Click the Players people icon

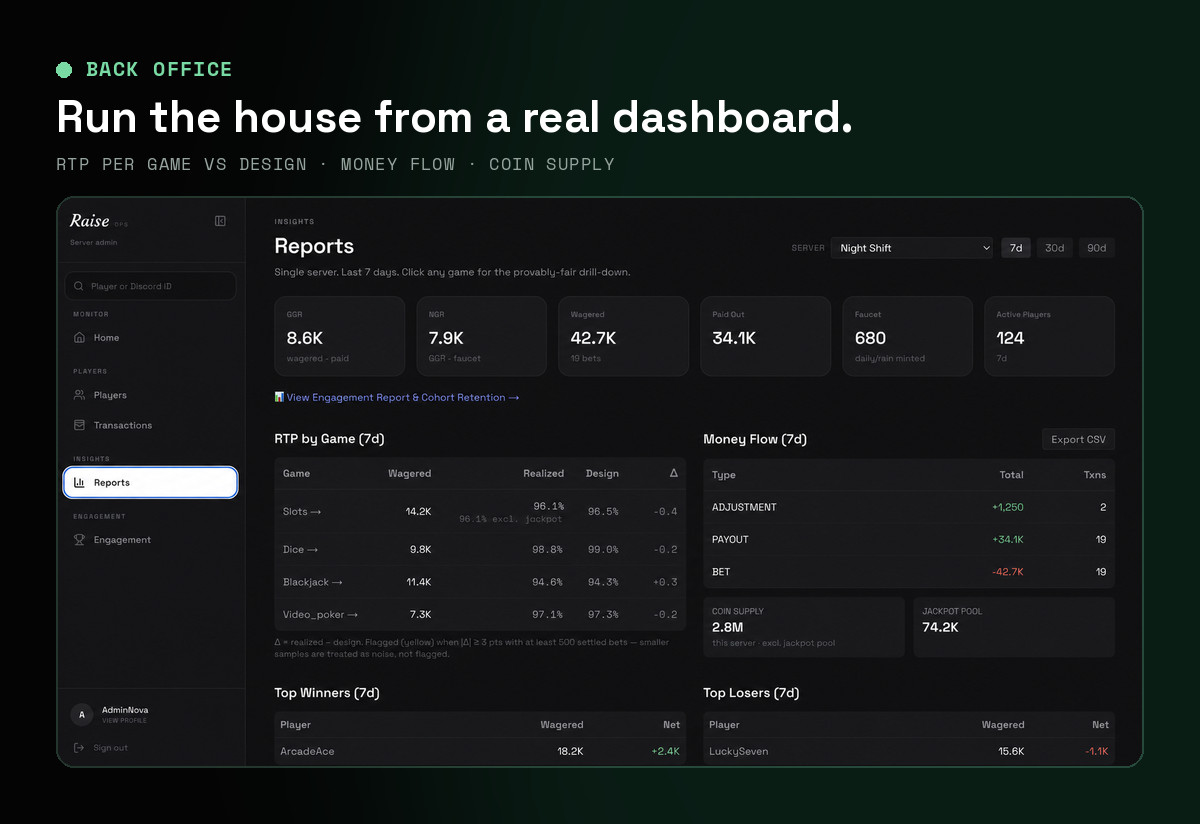point(80,395)
